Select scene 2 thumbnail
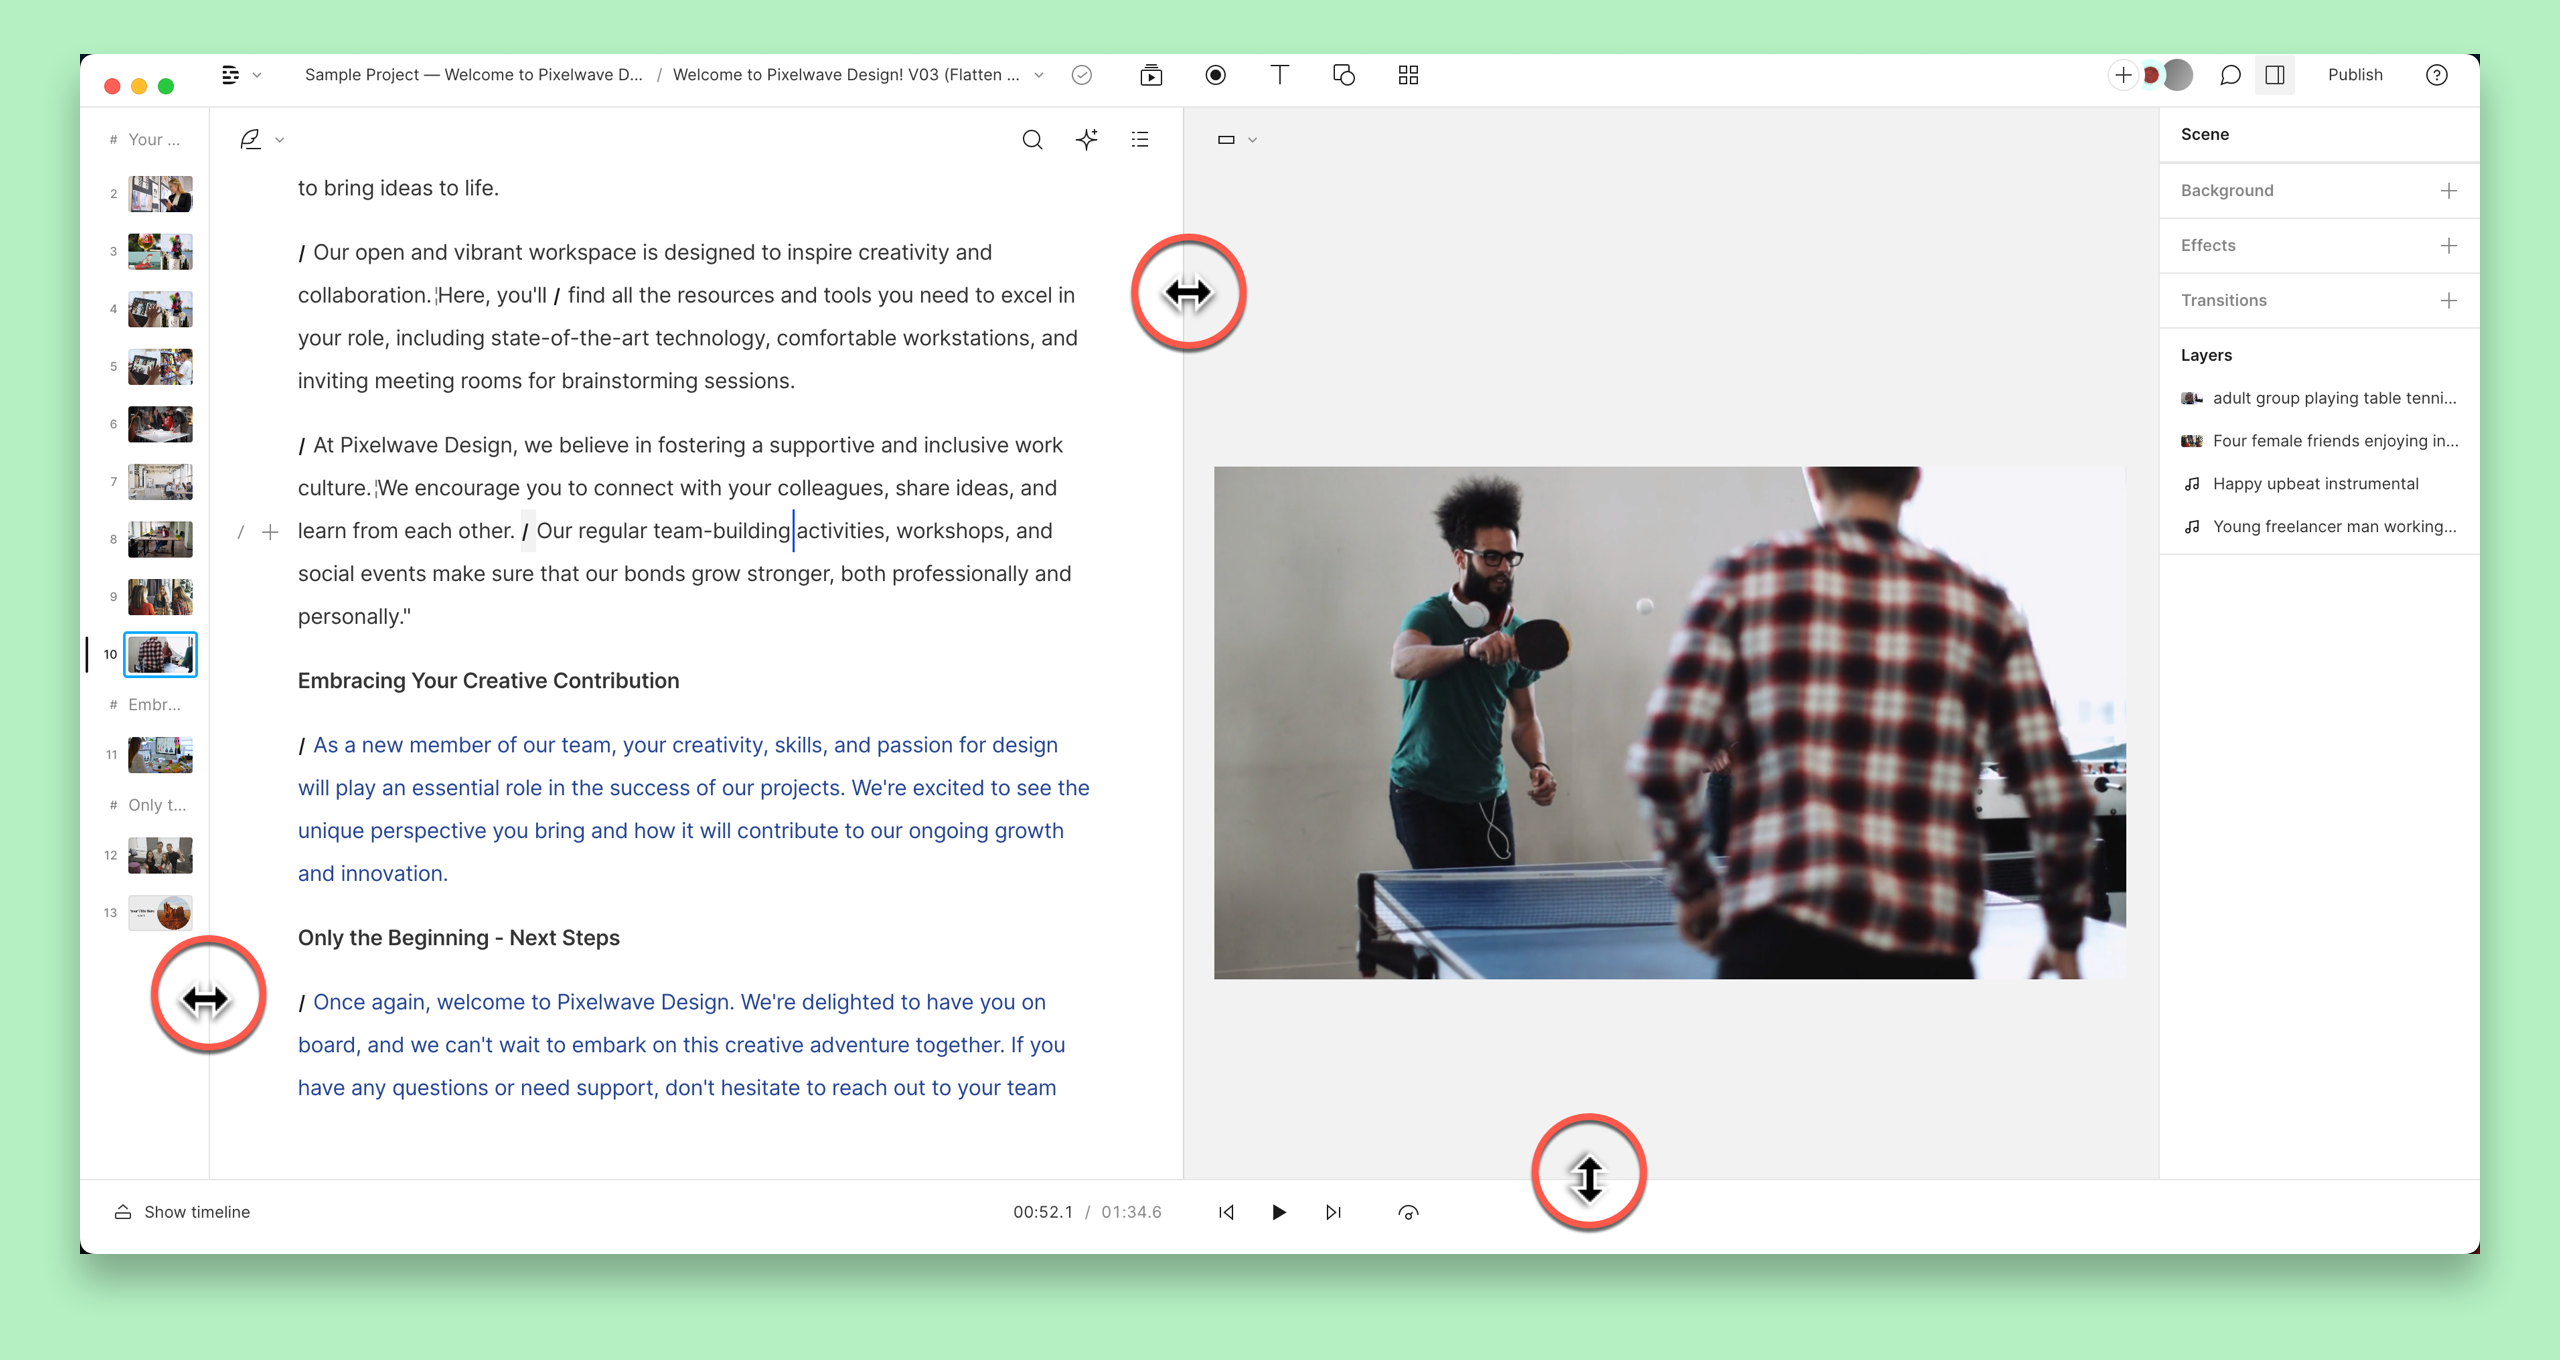Image resolution: width=2560 pixels, height=1360 pixels. 160,194
